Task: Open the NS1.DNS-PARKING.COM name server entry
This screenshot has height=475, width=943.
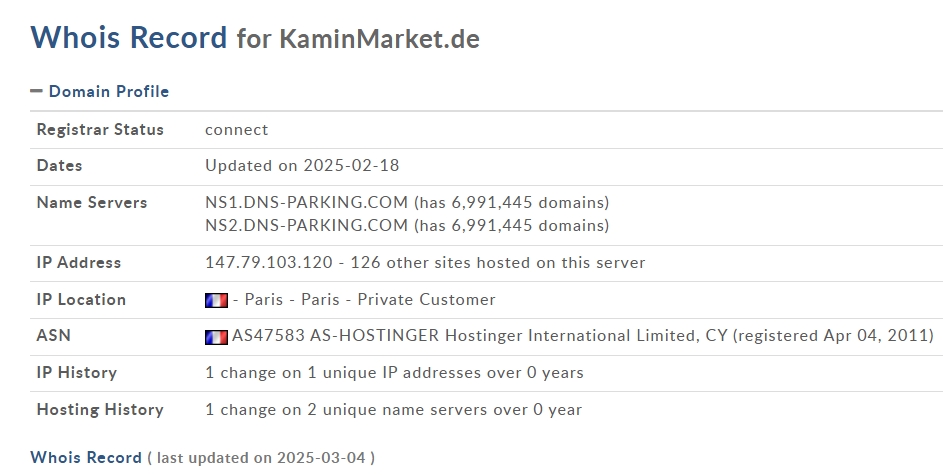Action: [x=306, y=203]
